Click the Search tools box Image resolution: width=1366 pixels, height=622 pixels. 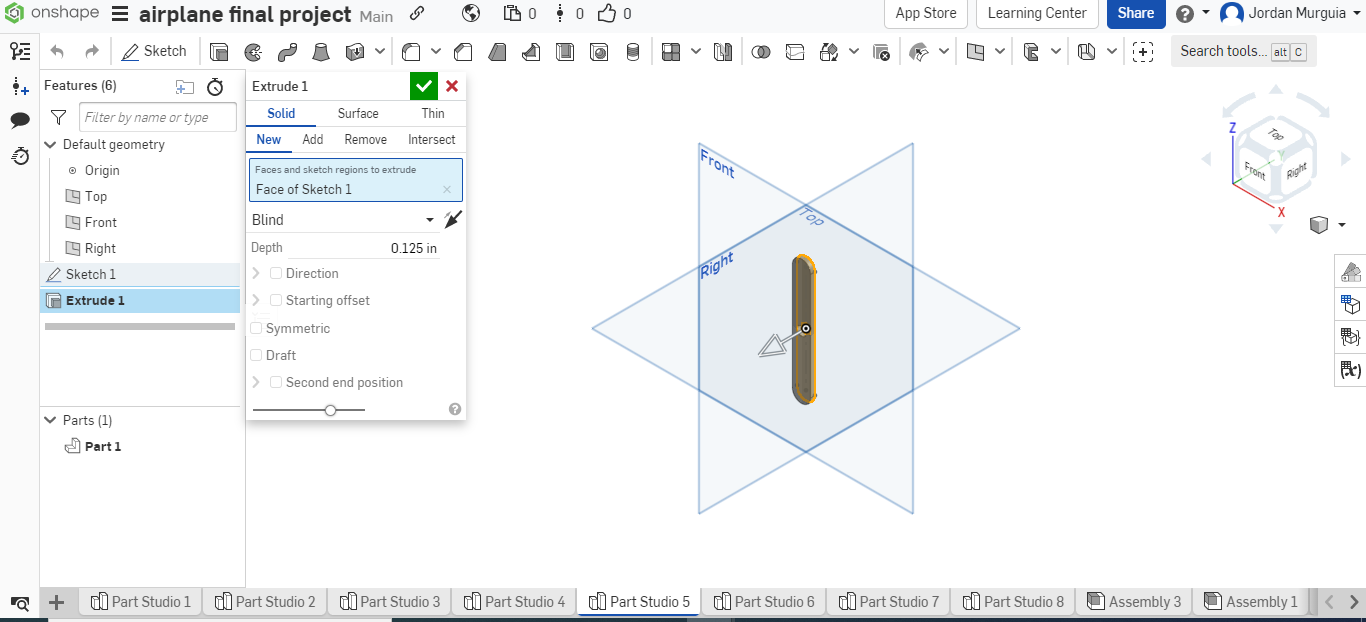[1244, 51]
